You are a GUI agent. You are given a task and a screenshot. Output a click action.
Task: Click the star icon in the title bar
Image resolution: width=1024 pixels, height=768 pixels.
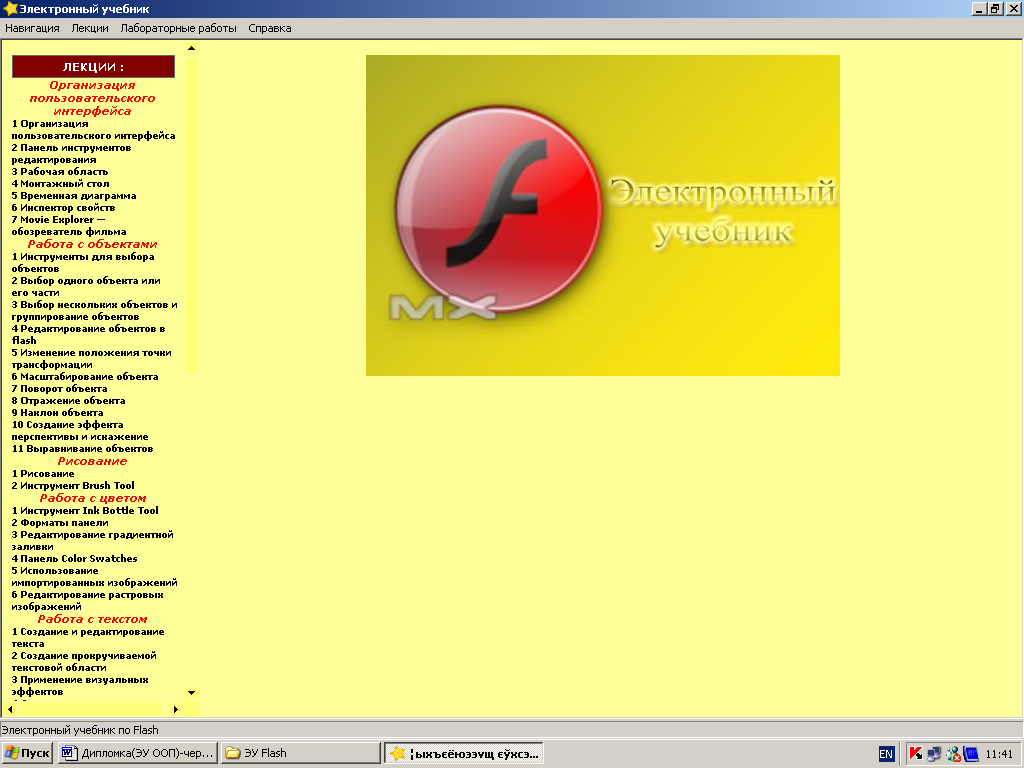coord(10,8)
